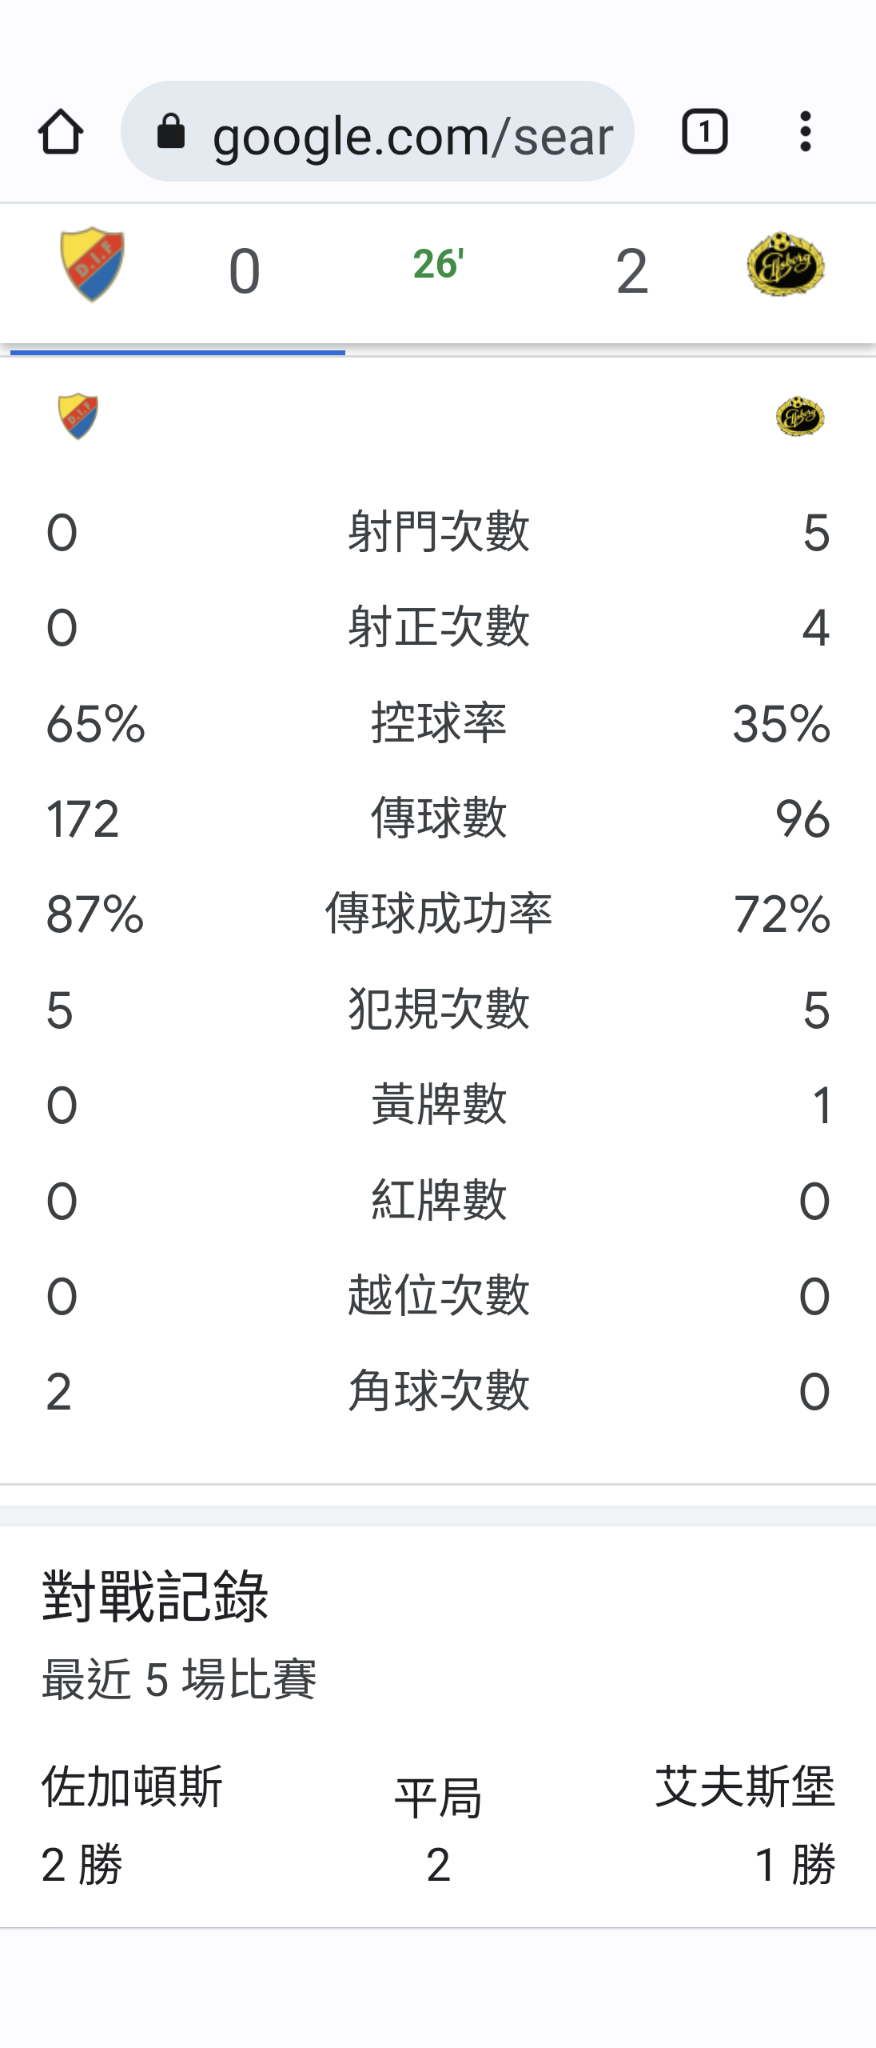Tap the 平局 draws count
Screen dimensions: 876x2048
pos(438,1864)
